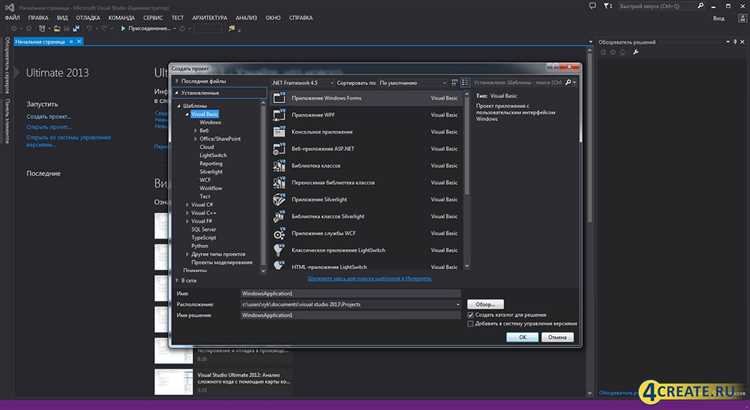Select the Python tree item
The width and height of the screenshot is (750, 410).
point(200,246)
